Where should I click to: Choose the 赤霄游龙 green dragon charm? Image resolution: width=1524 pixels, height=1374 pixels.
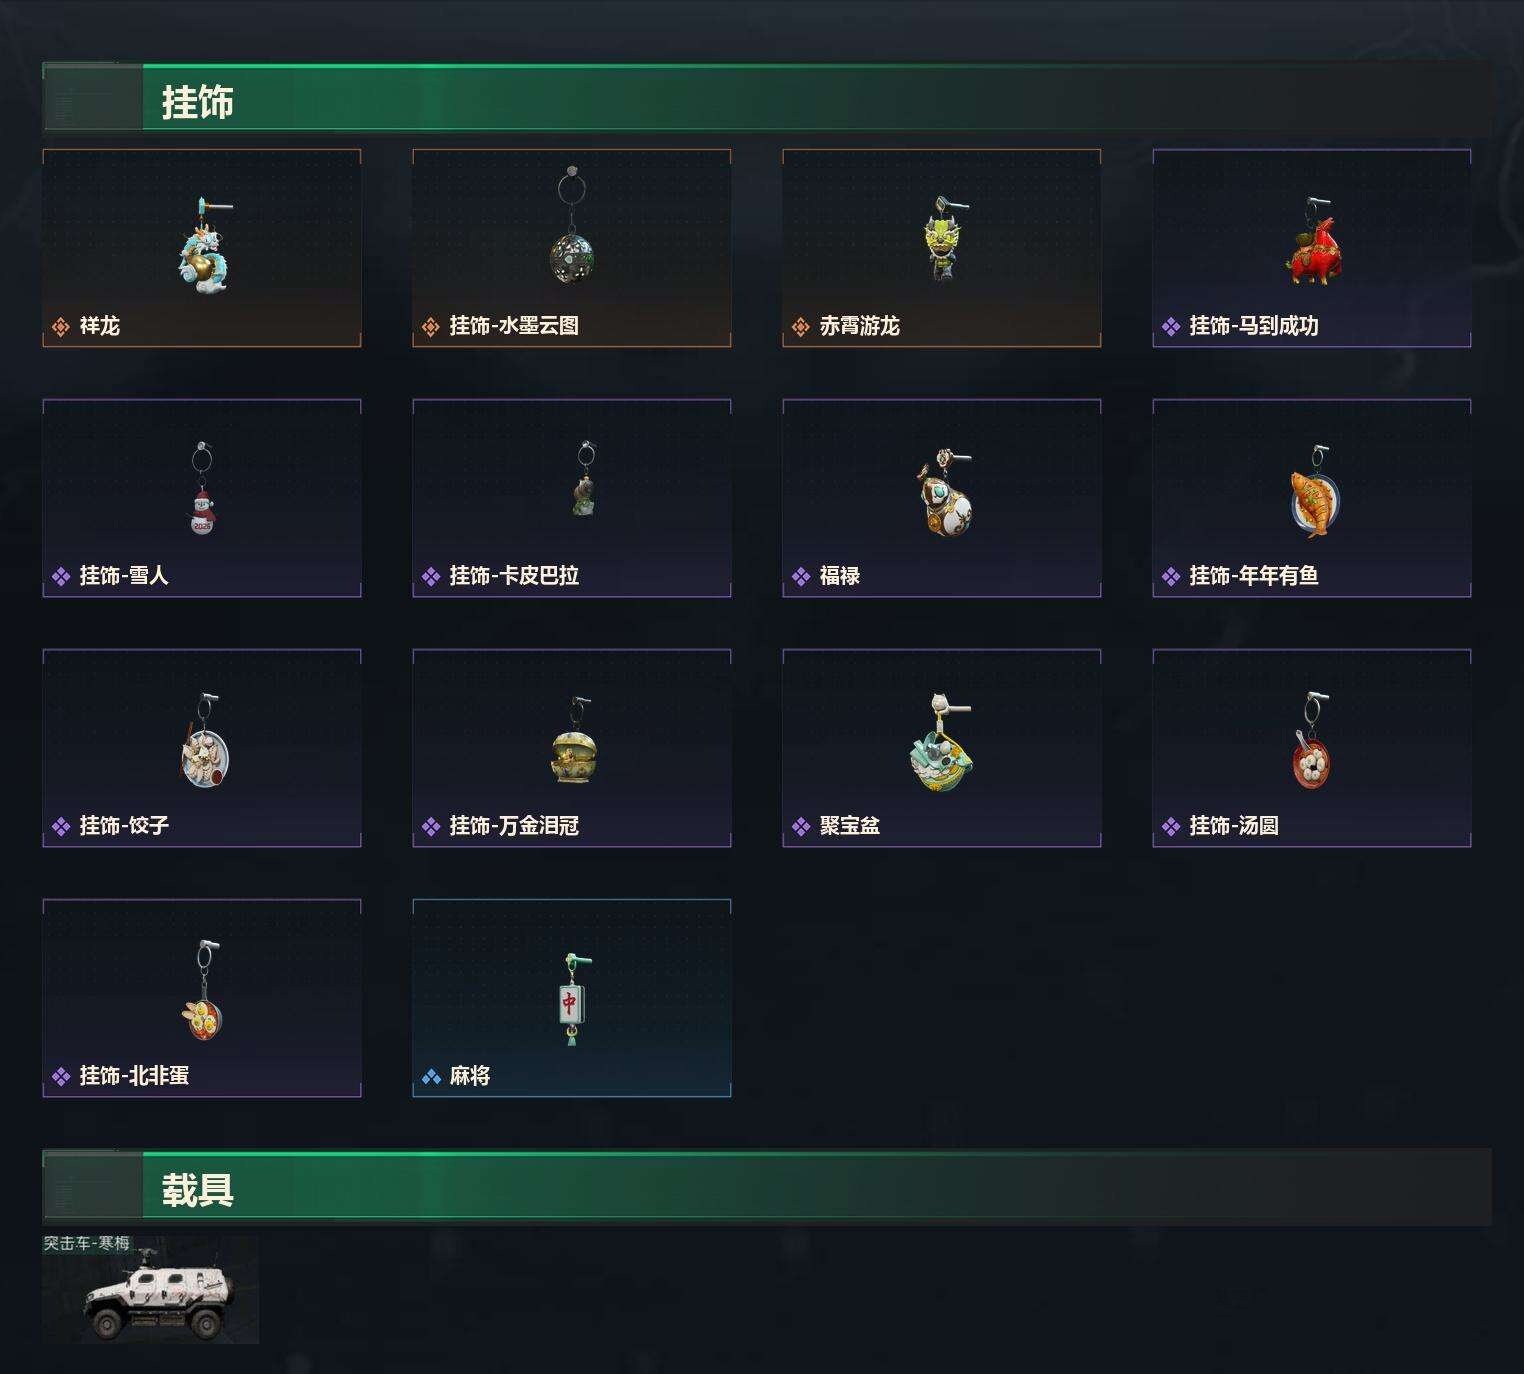pyautogui.click(x=942, y=240)
